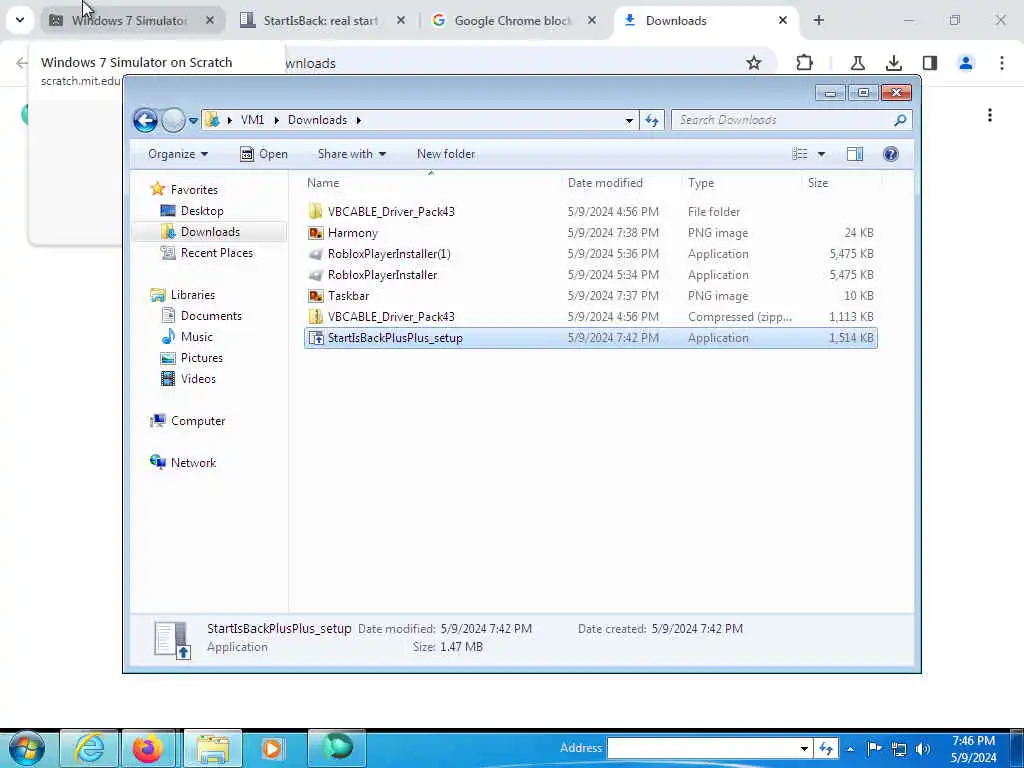Create a New folder
This screenshot has height=768, width=1024.
446,154
